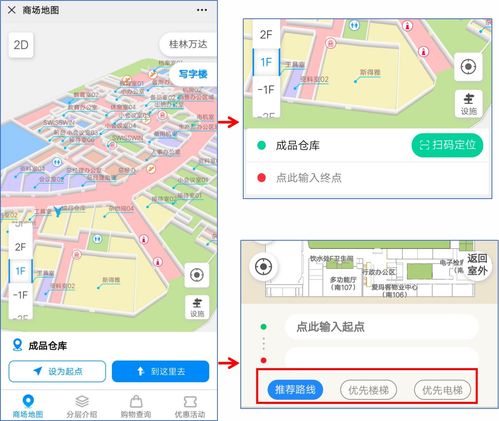Open the 购物查询 bottom tab
The width and height of the screenshot is (499, 421).
(136, 406)
